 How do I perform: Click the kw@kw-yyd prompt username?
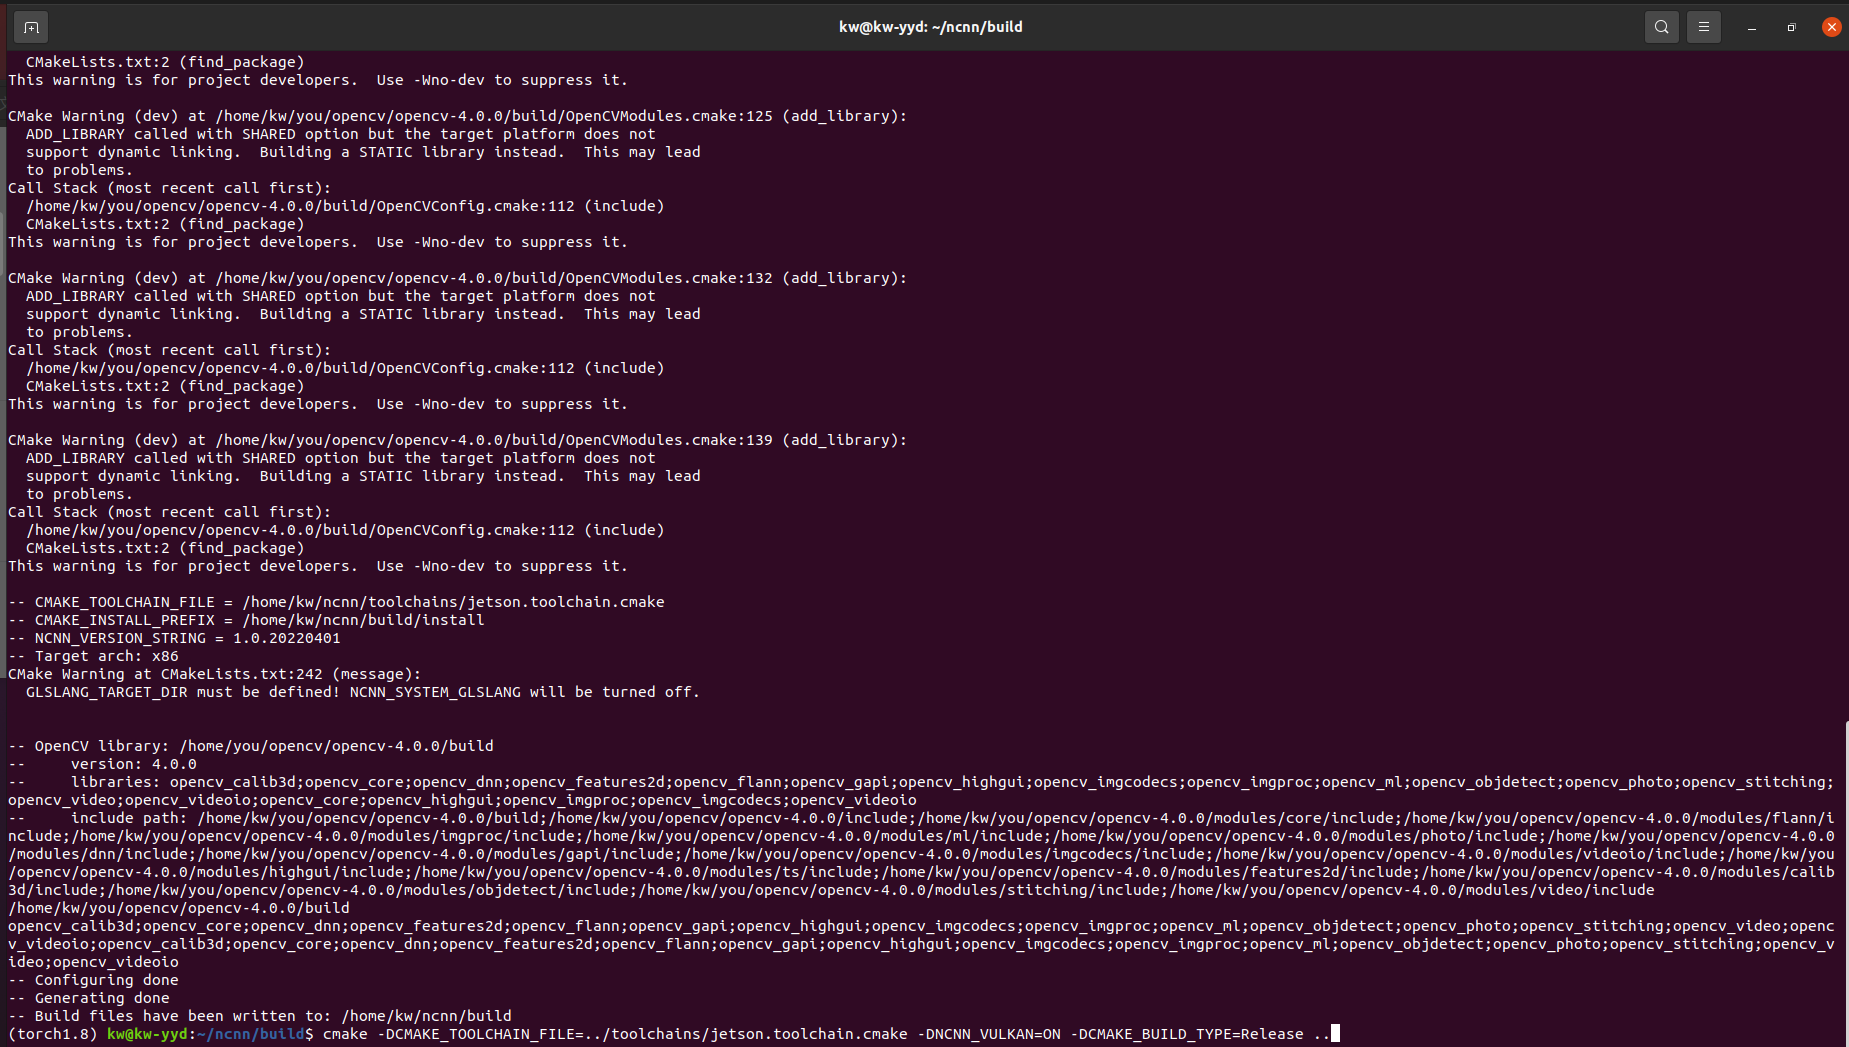[147, 1034]
